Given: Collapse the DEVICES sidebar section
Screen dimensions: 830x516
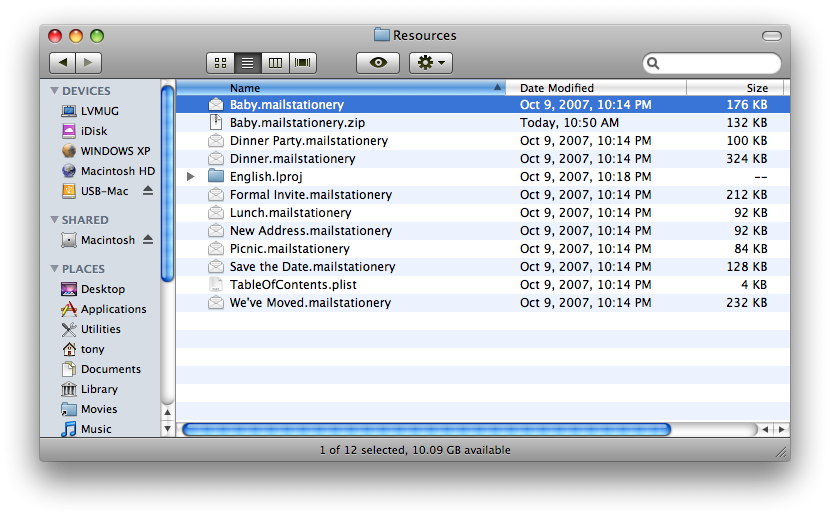Looking at the screenshot, I should point(55,91).
